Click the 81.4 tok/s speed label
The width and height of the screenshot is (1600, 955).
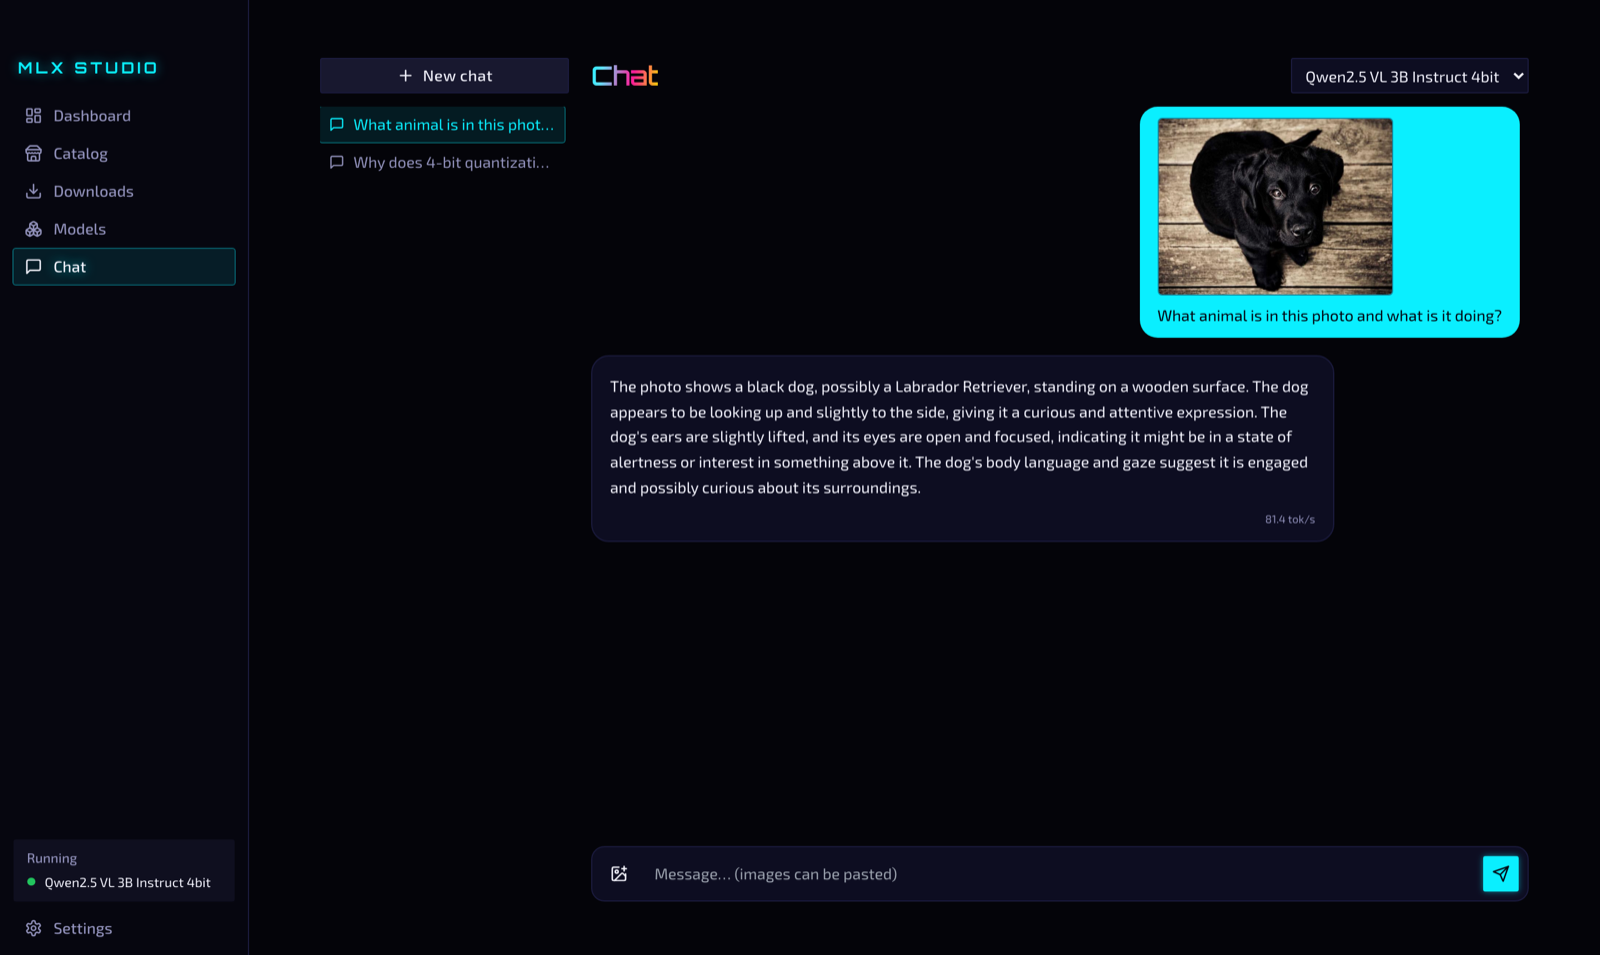pyautogui.click(x=1290, y=519)
